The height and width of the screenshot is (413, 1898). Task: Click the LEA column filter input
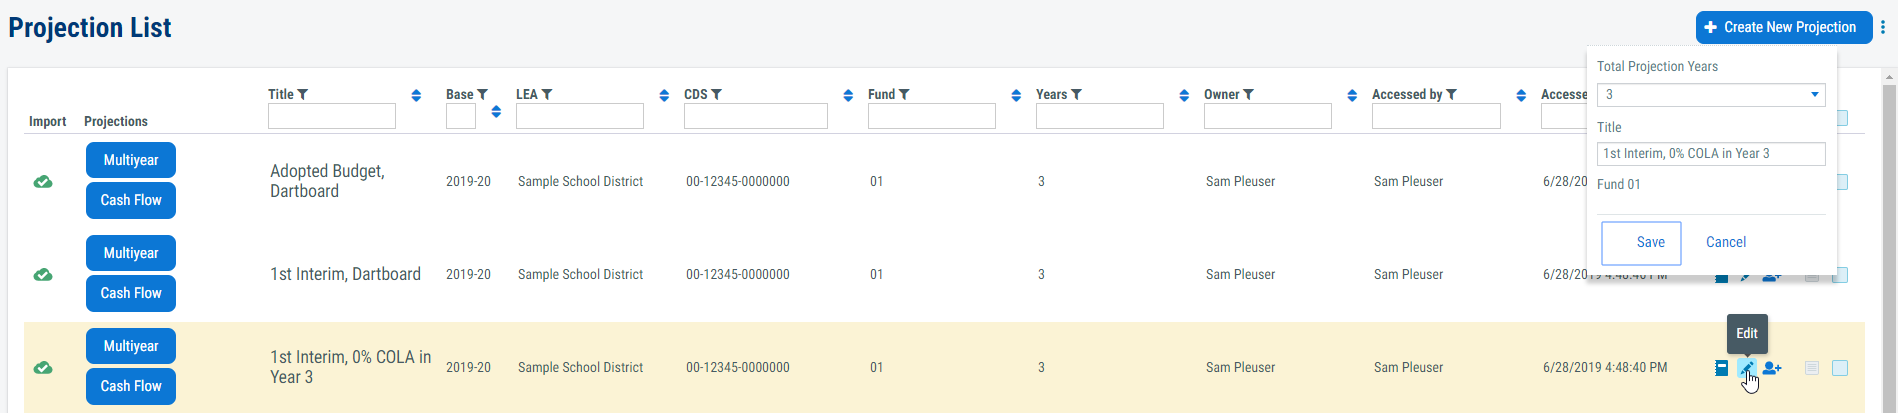pyautogui.click(x=580, y=116)
